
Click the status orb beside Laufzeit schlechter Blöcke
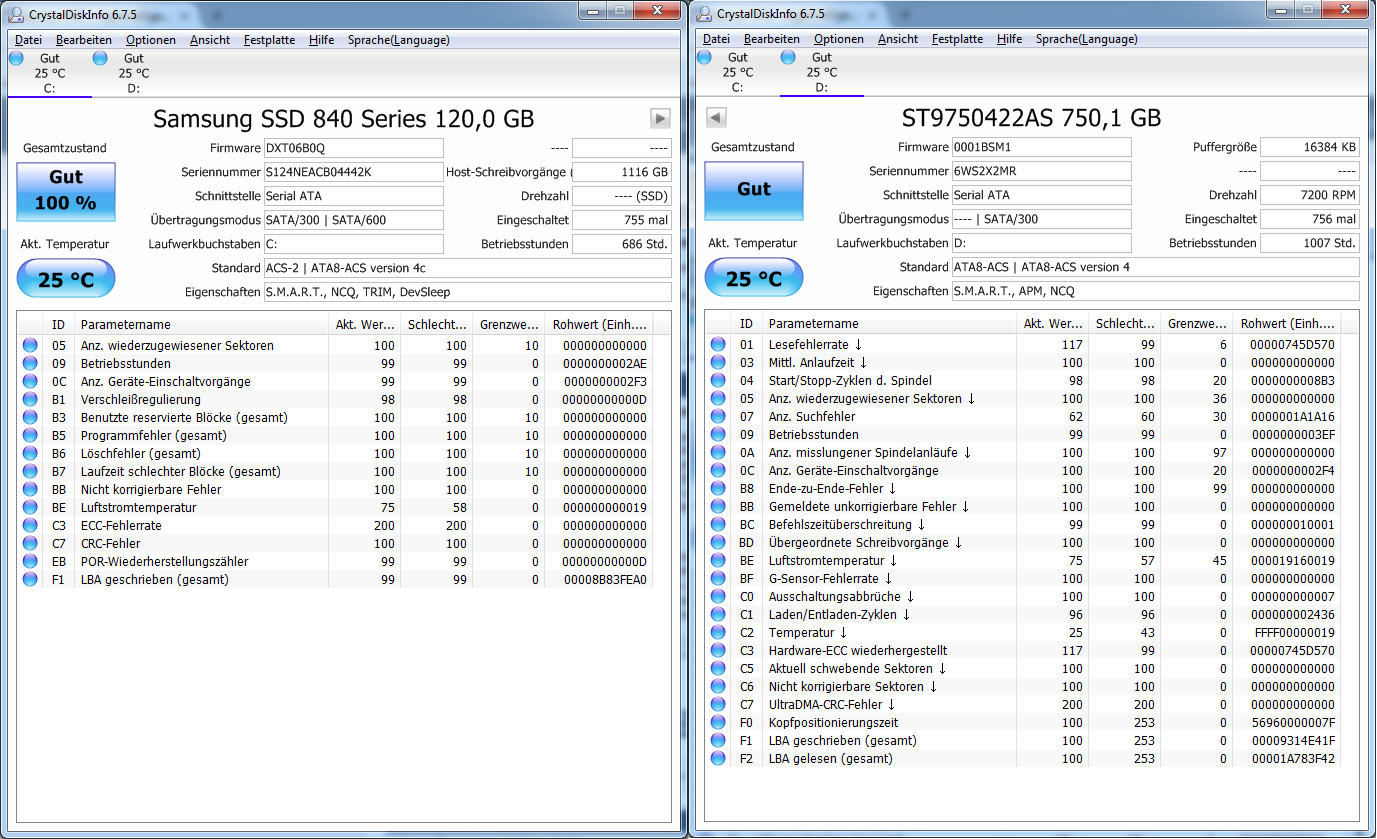pos(30,472)
